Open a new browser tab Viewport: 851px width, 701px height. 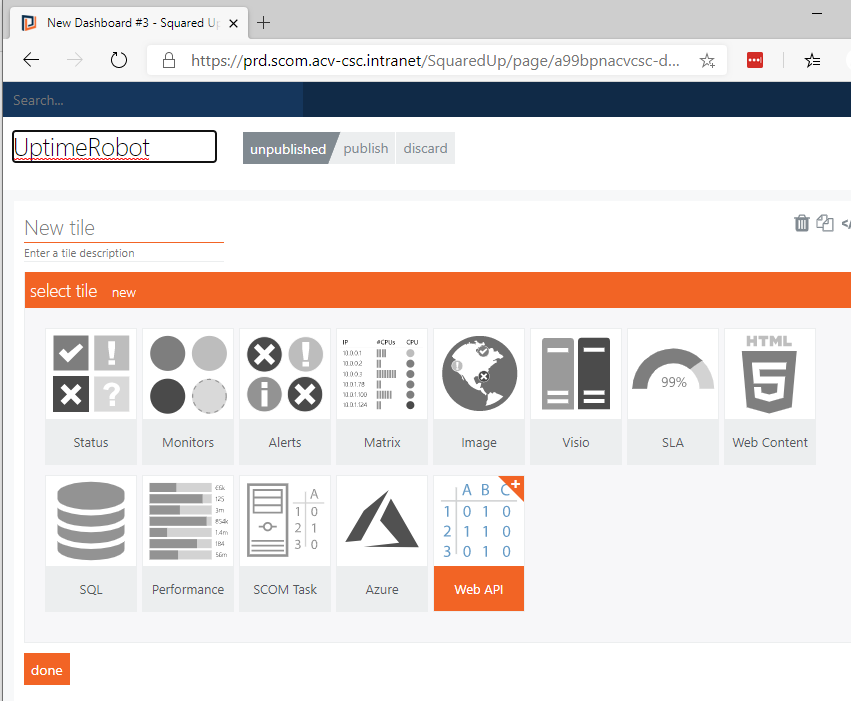263,23
